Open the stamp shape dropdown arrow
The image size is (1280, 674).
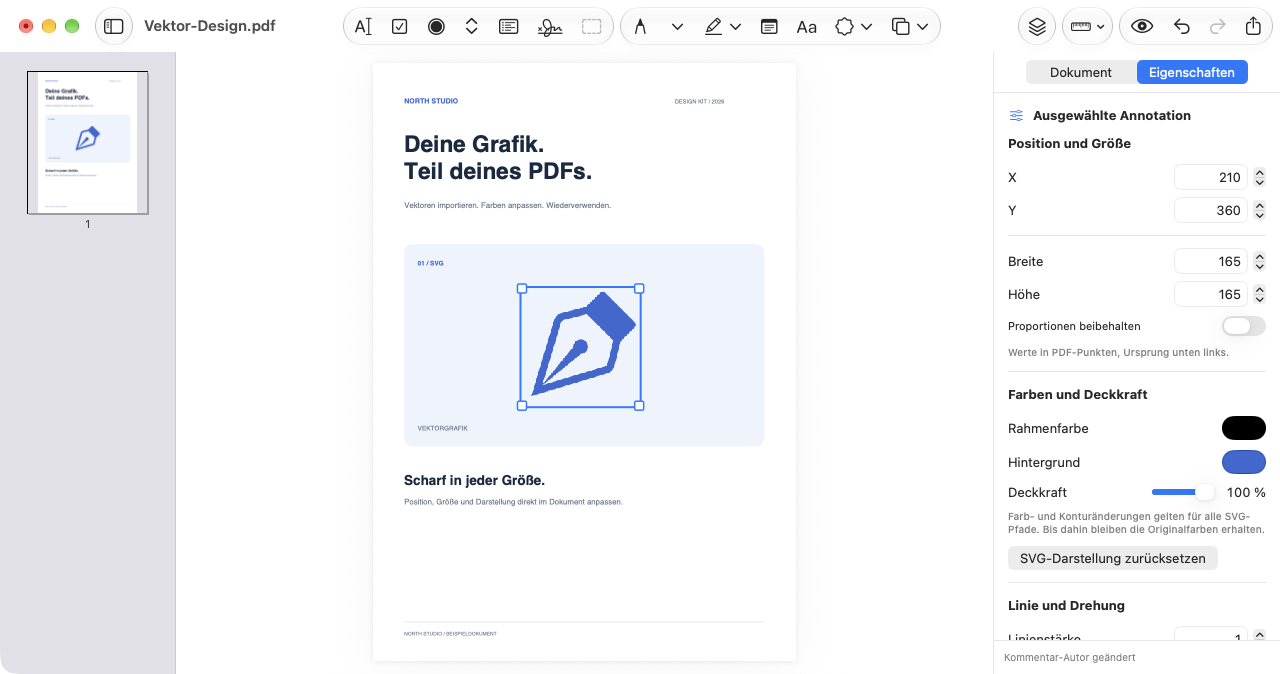[867, 27]
